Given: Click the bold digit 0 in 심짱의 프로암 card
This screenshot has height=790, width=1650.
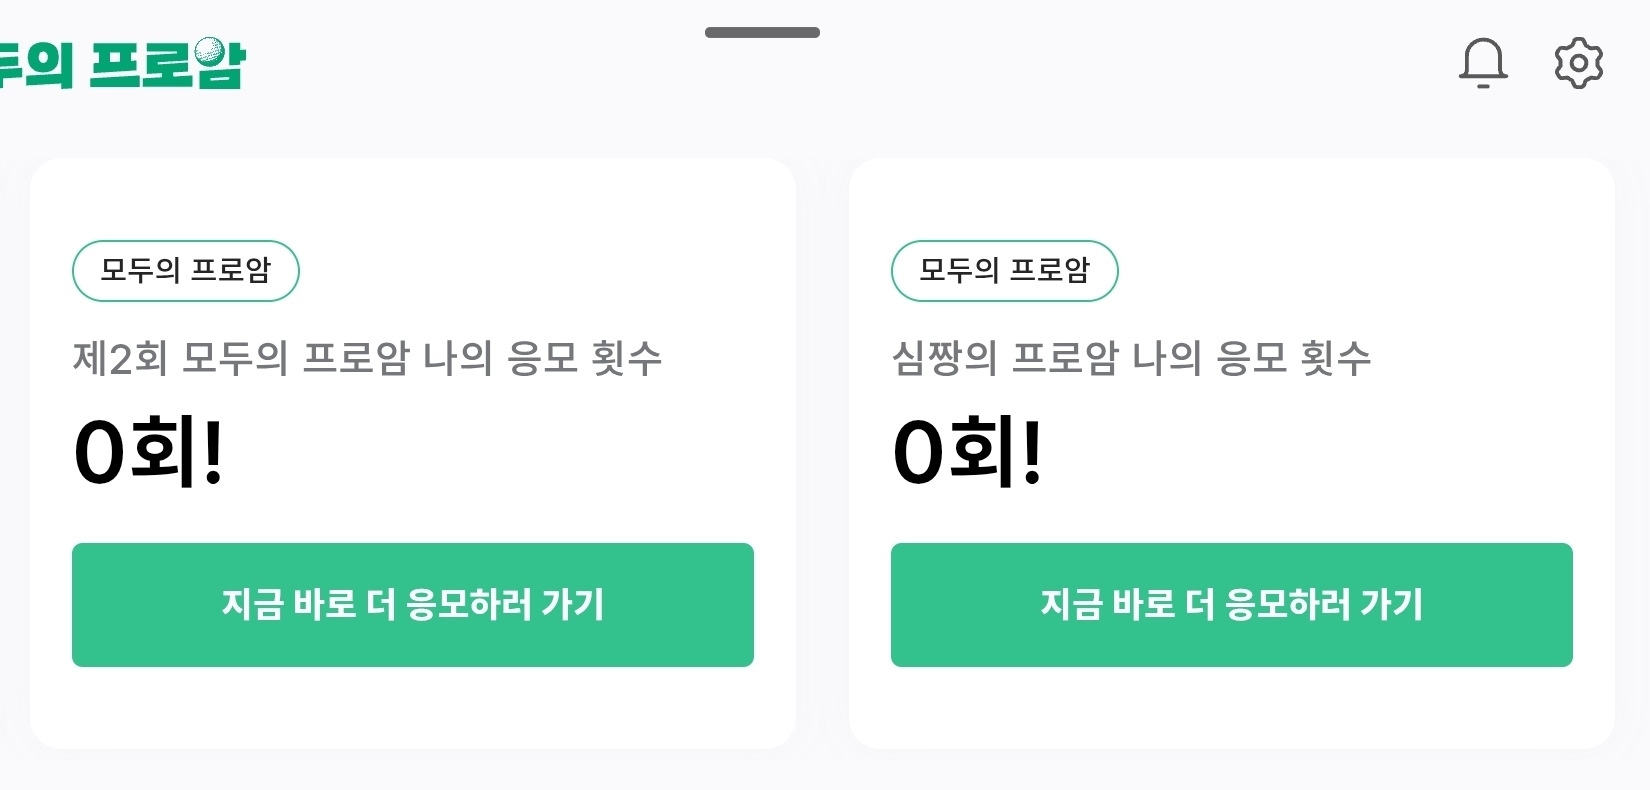Looking at the screenshot, I should pos(918,453).
